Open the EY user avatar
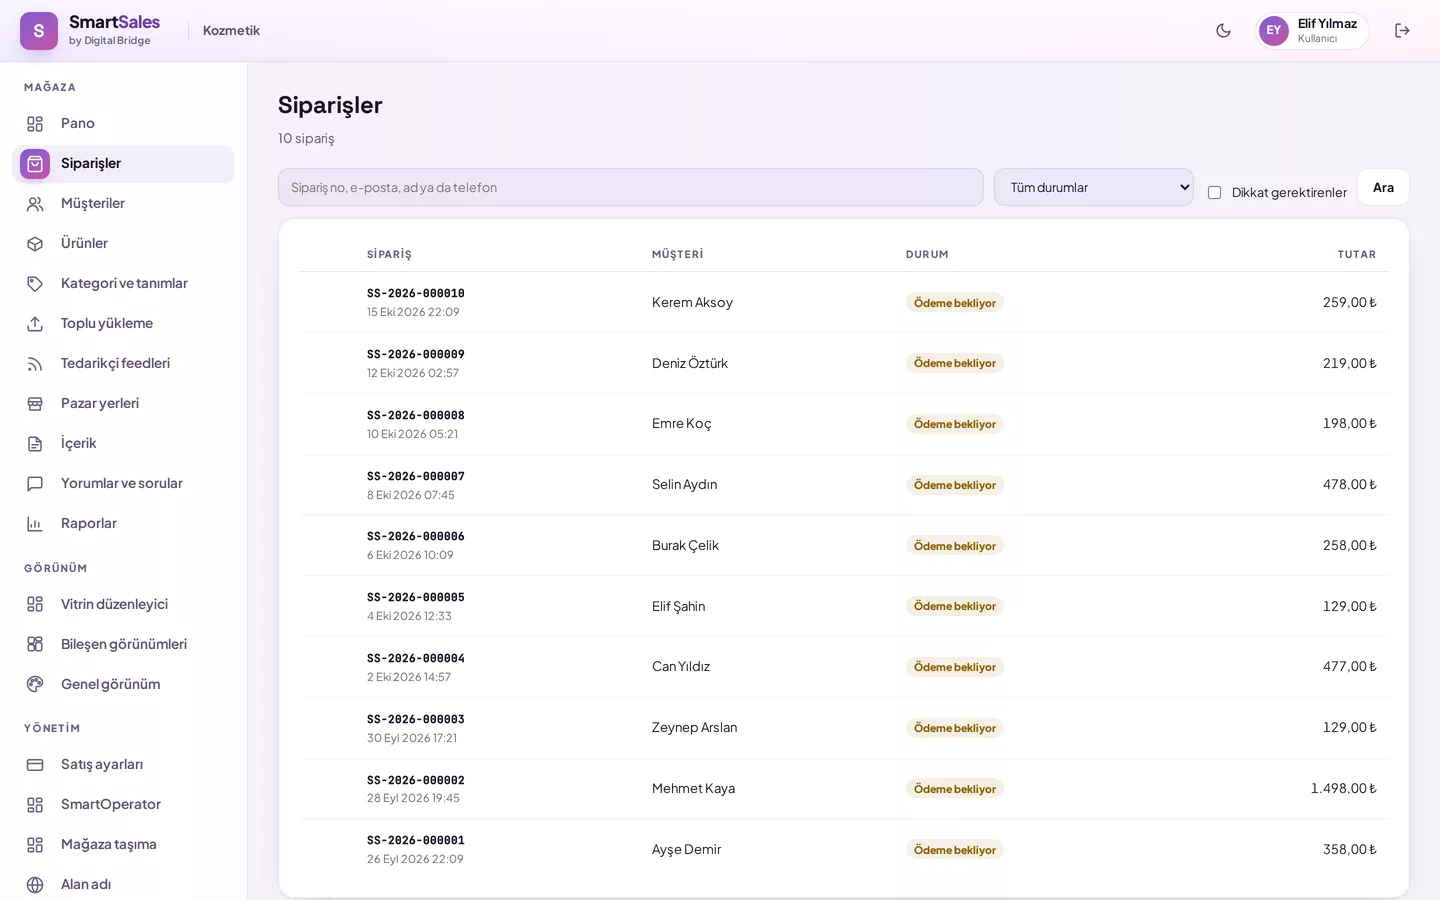 point(1273,31)
